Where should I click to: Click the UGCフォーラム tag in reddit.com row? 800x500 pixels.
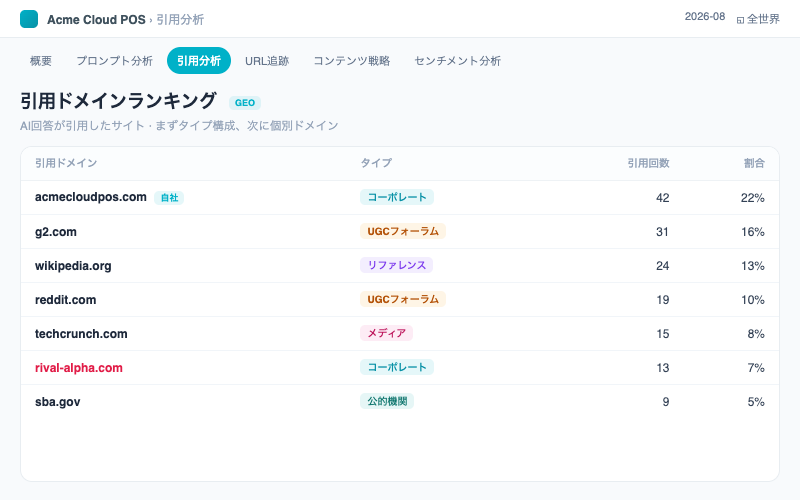[x=403, y=299]
